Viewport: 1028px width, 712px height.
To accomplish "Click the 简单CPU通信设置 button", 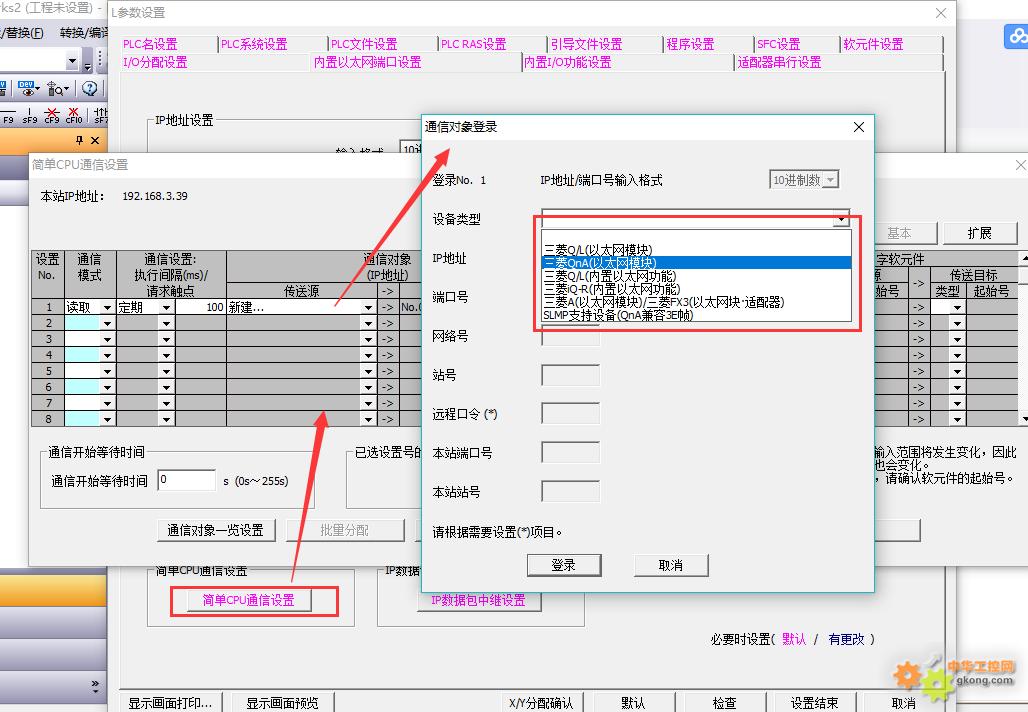I will tap(248, 600).
